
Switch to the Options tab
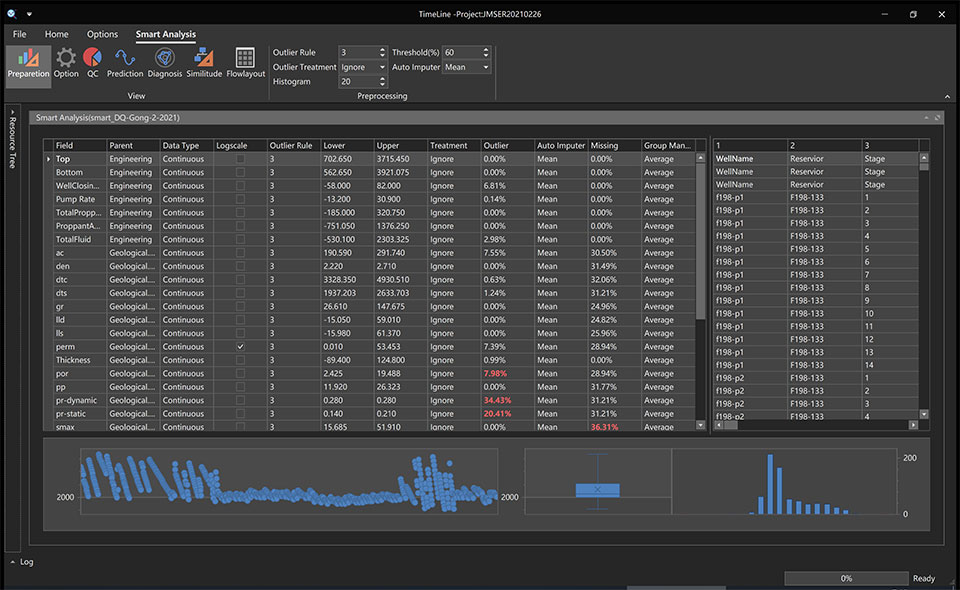pyautogui.click(x=102, y=34)
